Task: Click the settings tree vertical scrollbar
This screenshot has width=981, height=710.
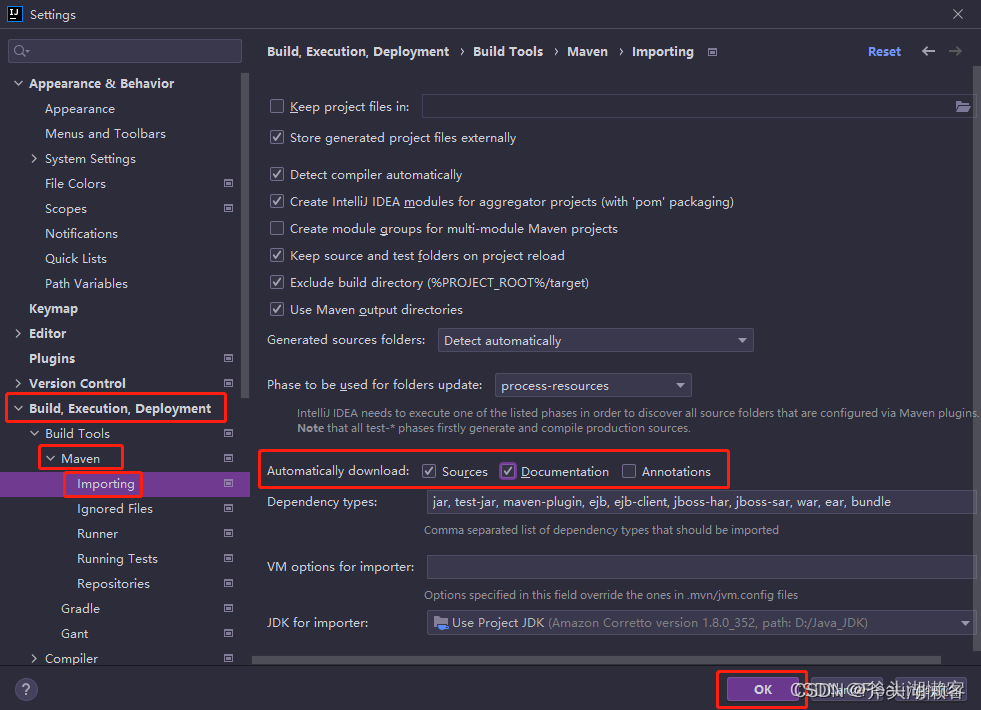Action: tap(245, 235)
